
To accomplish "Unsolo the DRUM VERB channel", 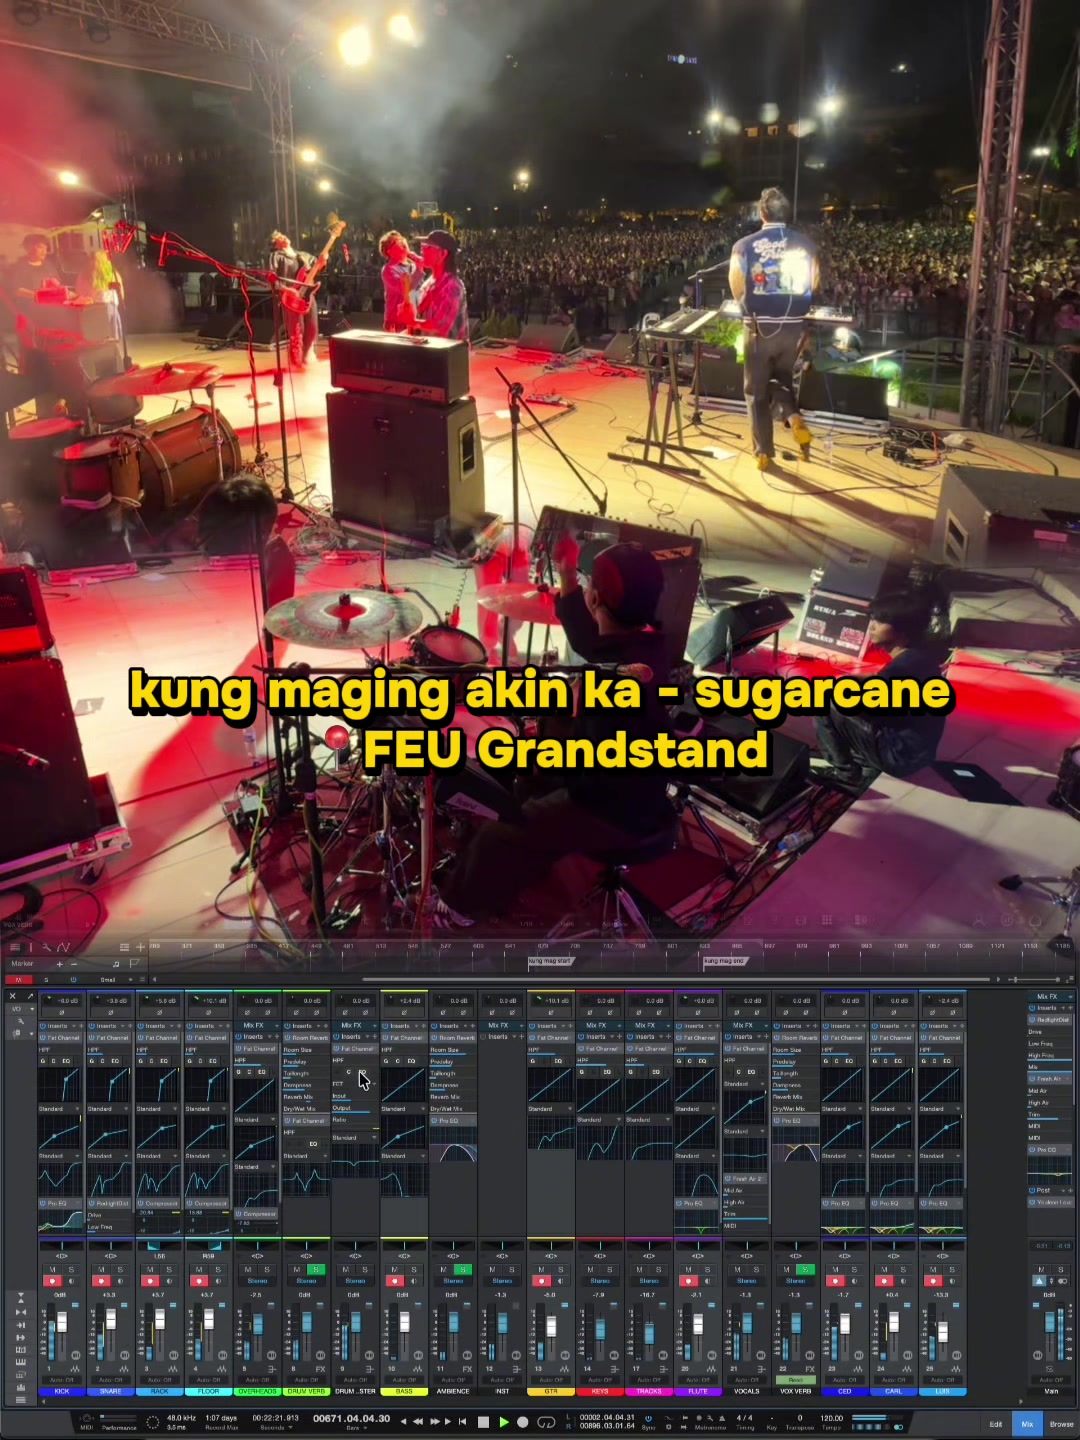I will pyautogui.click(x=316, y=1269).
